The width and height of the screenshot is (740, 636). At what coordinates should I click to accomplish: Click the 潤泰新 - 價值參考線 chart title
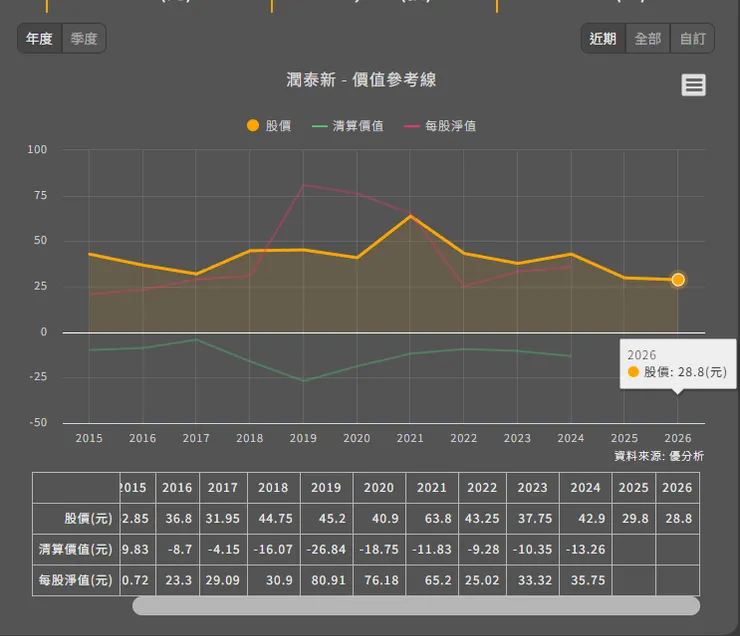tap(361, 80)
